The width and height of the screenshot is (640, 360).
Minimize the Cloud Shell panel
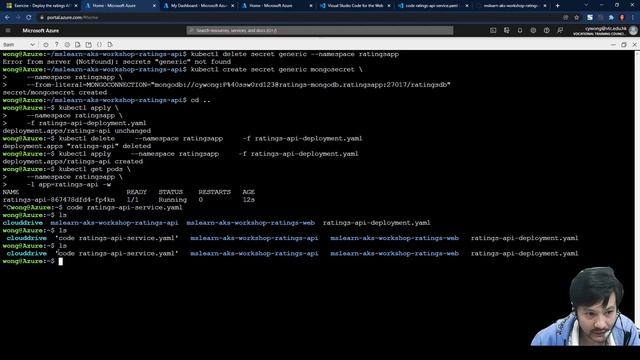(x=613, y=44)
